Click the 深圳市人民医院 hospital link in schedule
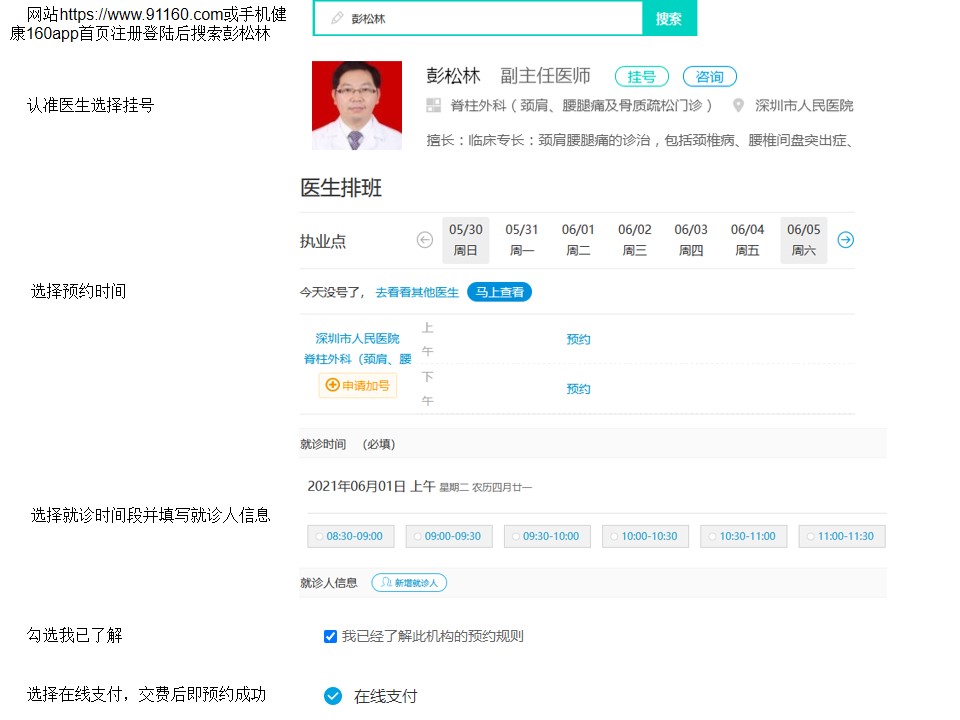 click(357, 338)
